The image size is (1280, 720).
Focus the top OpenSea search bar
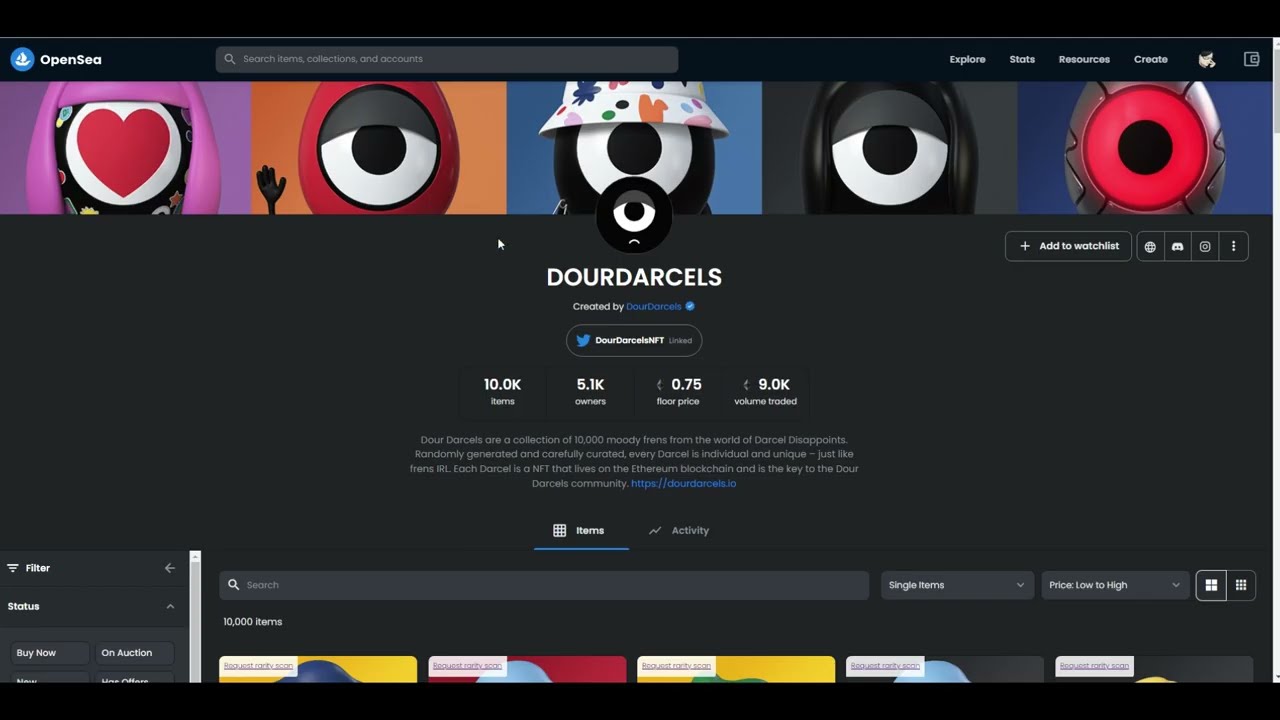coord(447,59)
